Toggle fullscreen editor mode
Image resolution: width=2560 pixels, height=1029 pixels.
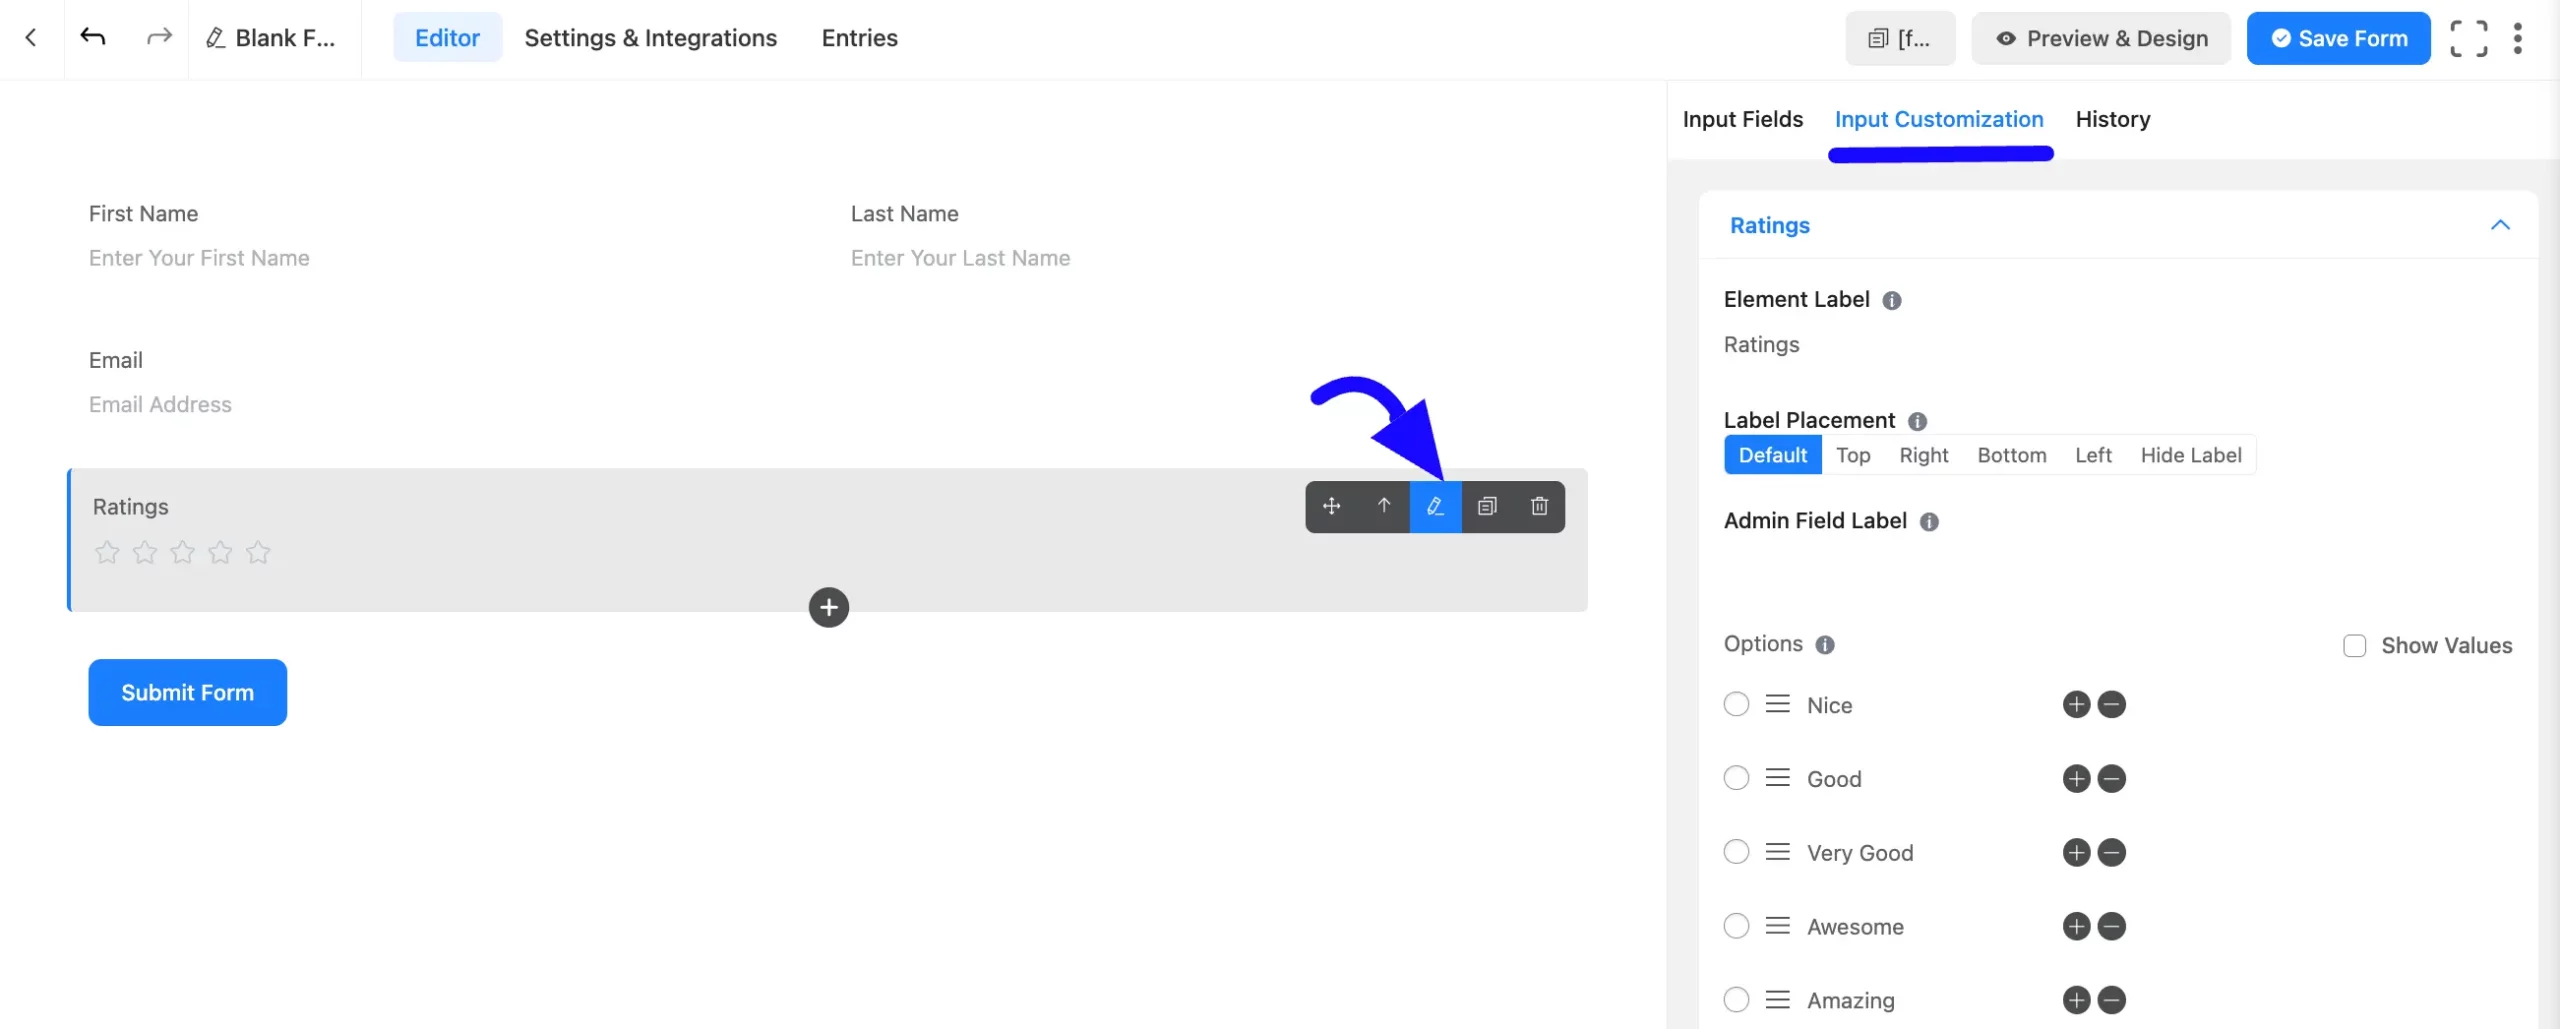[2468, 38]
